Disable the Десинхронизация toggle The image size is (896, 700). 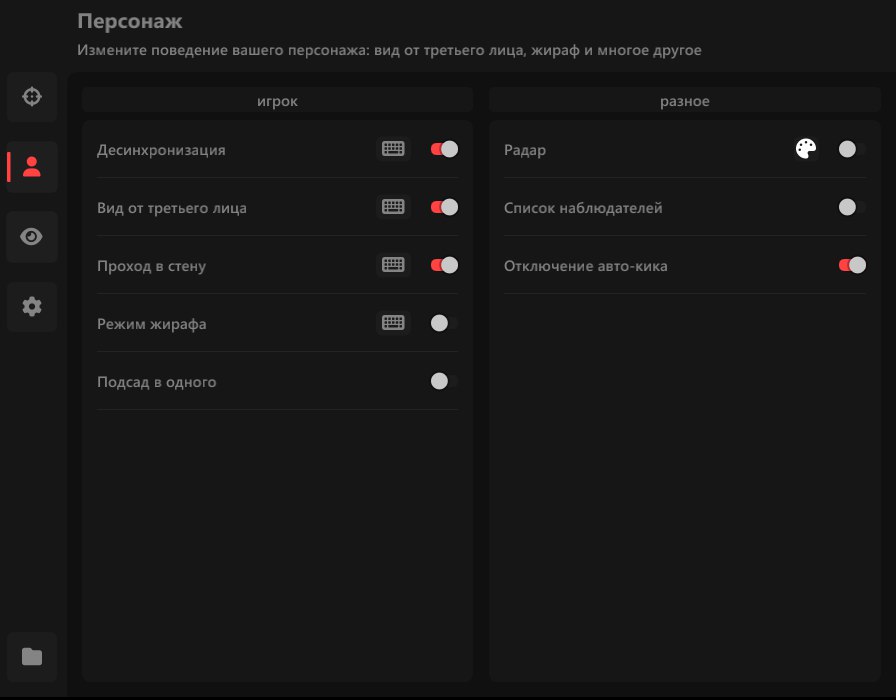click(x=444, y=149)
